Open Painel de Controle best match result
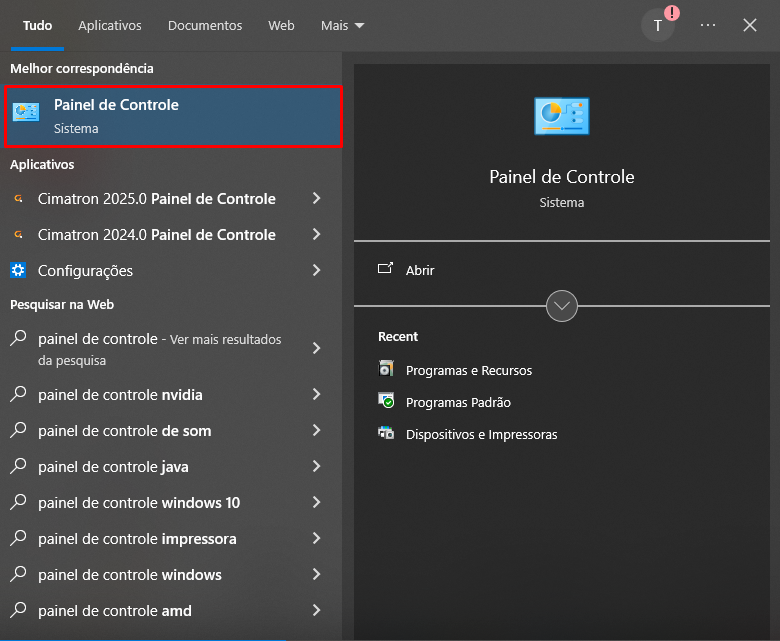Screen dimensions: 780x641 coord(173,116)
